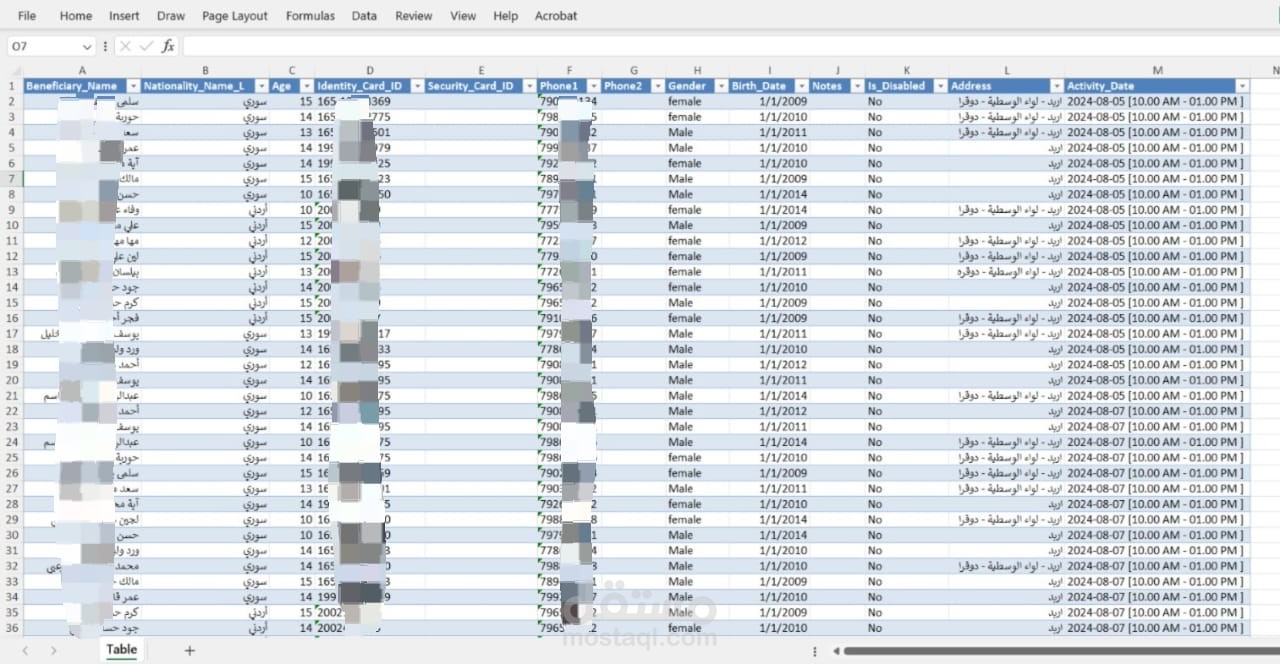Click the three-dot handle beside the horizontal scrollbar
This screenshot has width=1280, height=664.
[816, 651]
